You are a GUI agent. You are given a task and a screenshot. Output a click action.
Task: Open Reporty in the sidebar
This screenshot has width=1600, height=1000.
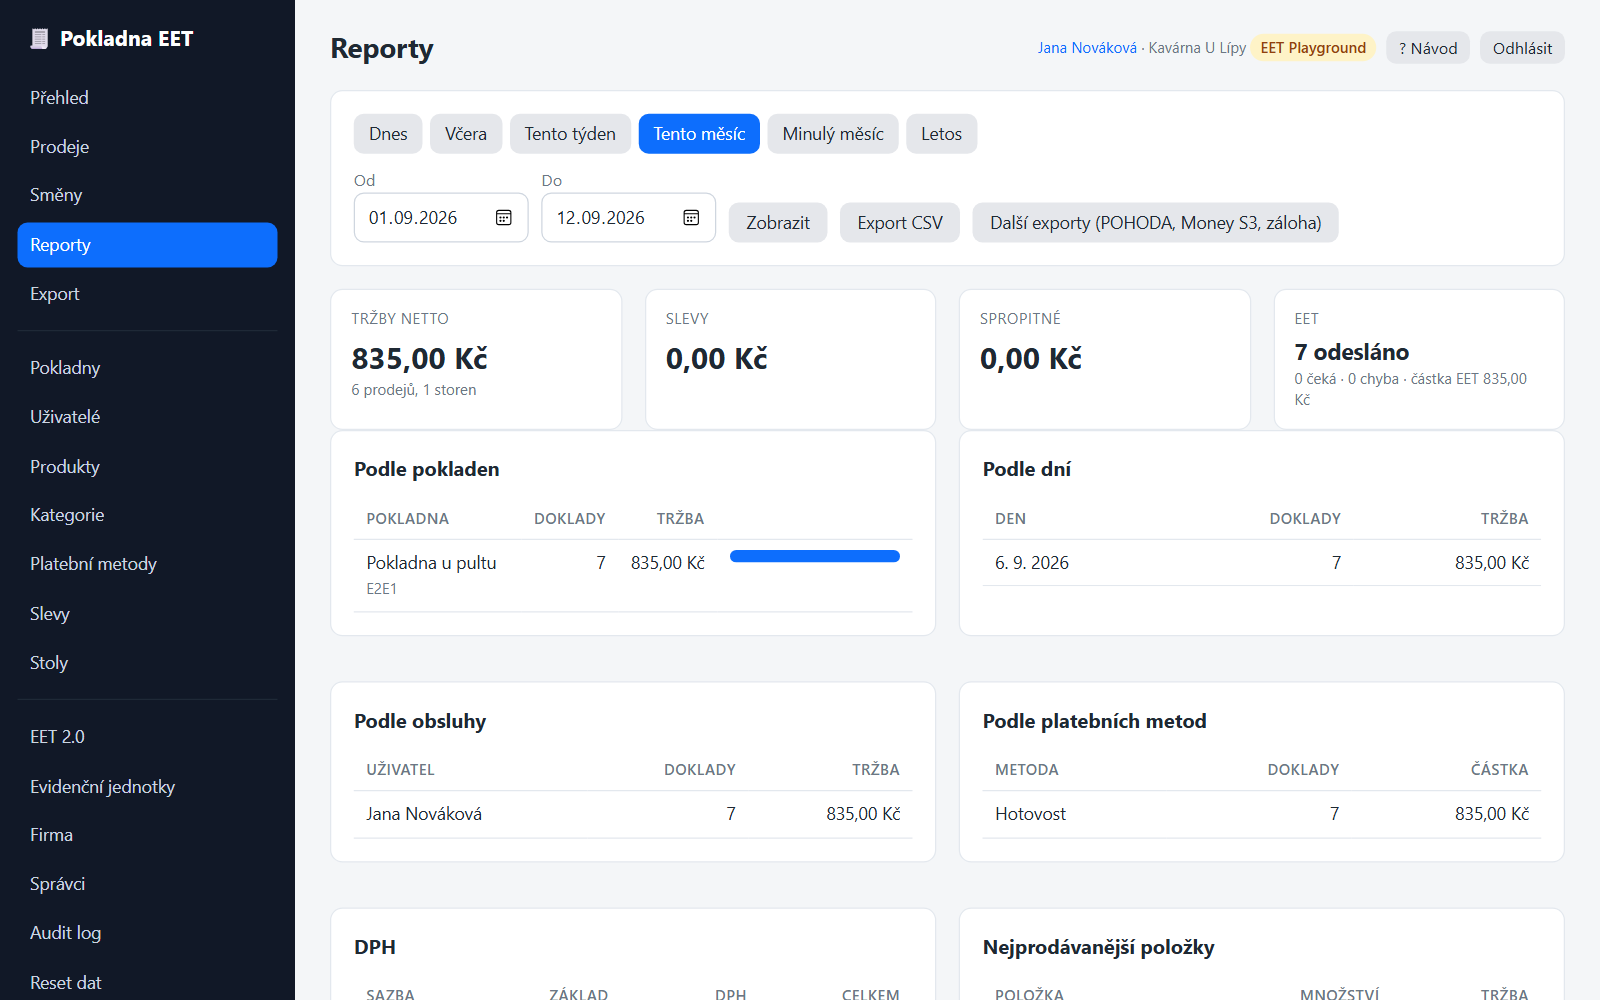(147, 245)
